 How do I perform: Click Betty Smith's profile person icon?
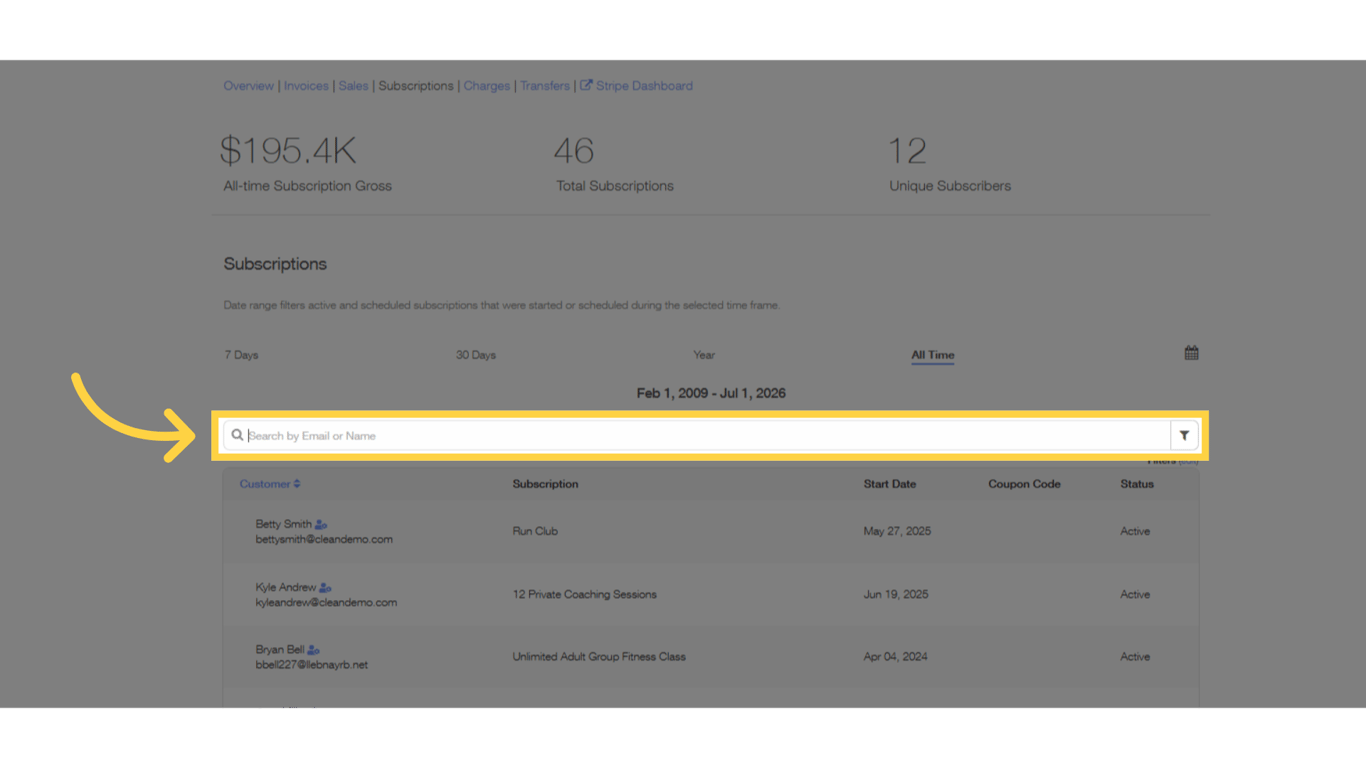(320, 523)
